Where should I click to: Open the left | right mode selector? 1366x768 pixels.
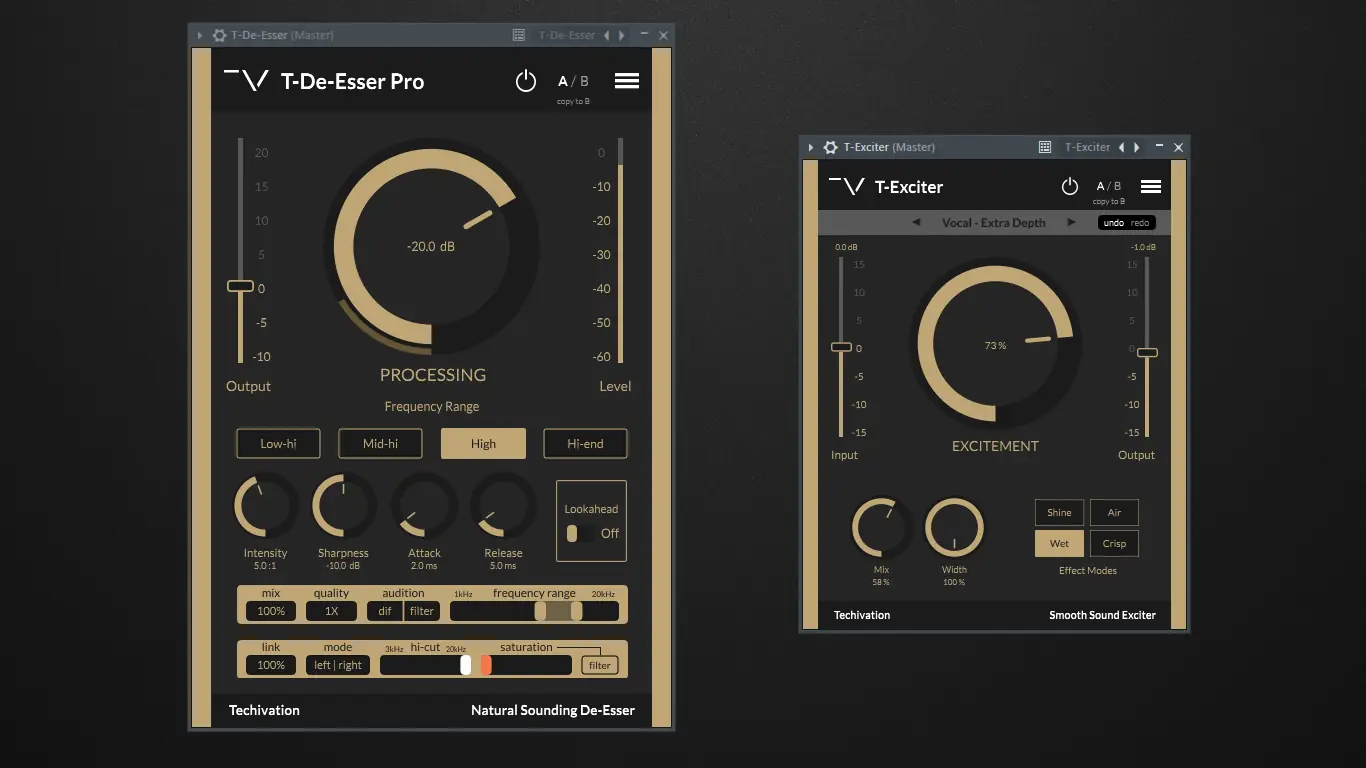[338, 665]
